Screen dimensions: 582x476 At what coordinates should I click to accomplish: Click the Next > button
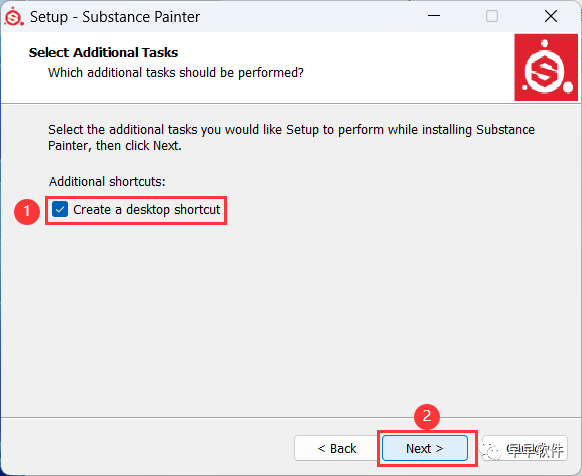tap(425, 448)
